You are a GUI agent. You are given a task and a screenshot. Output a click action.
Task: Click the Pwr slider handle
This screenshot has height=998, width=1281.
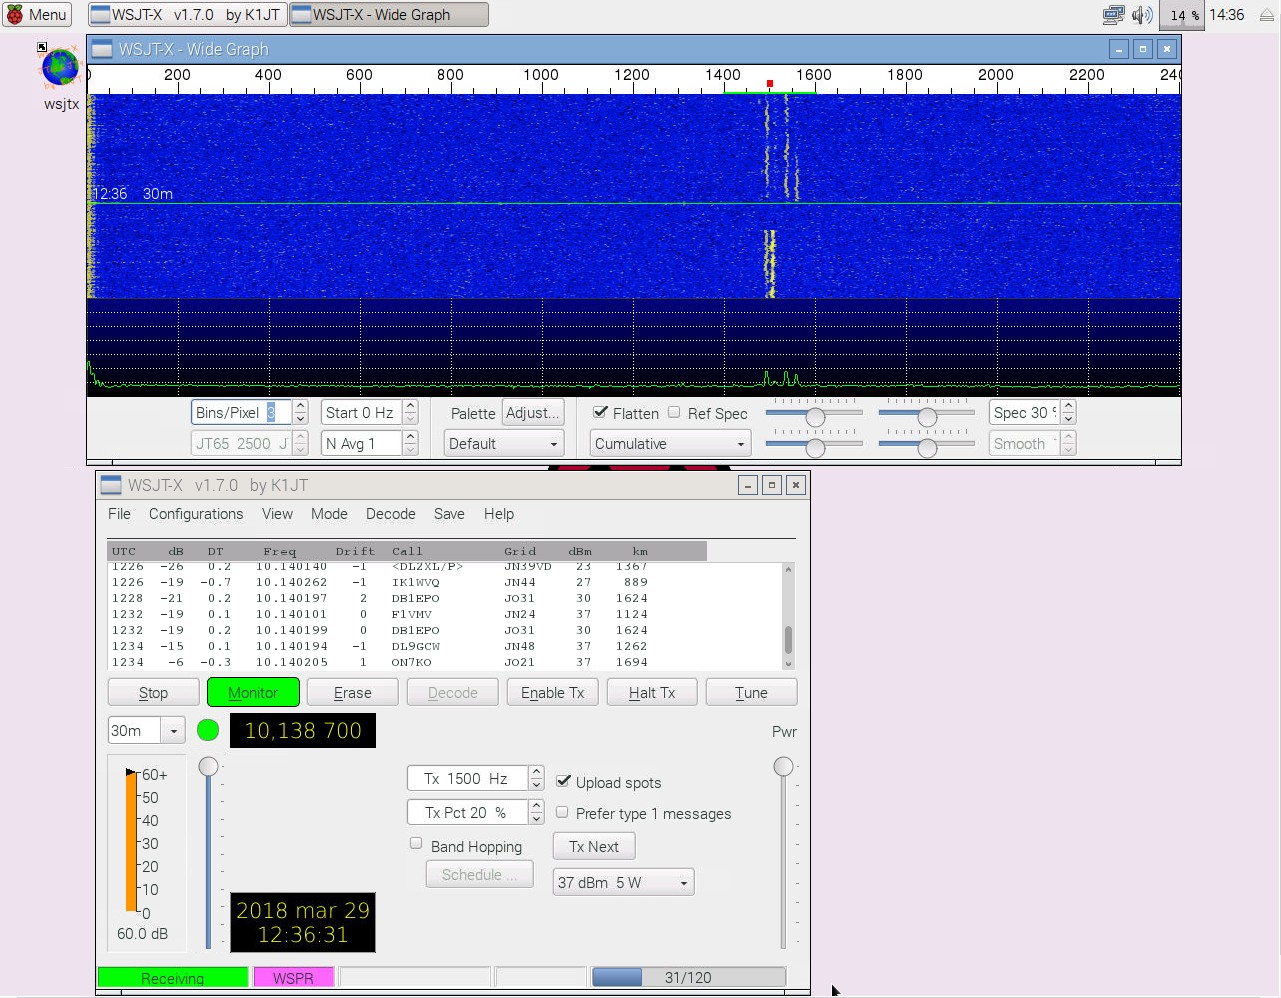pyautogui.click(x=783, y=766)
